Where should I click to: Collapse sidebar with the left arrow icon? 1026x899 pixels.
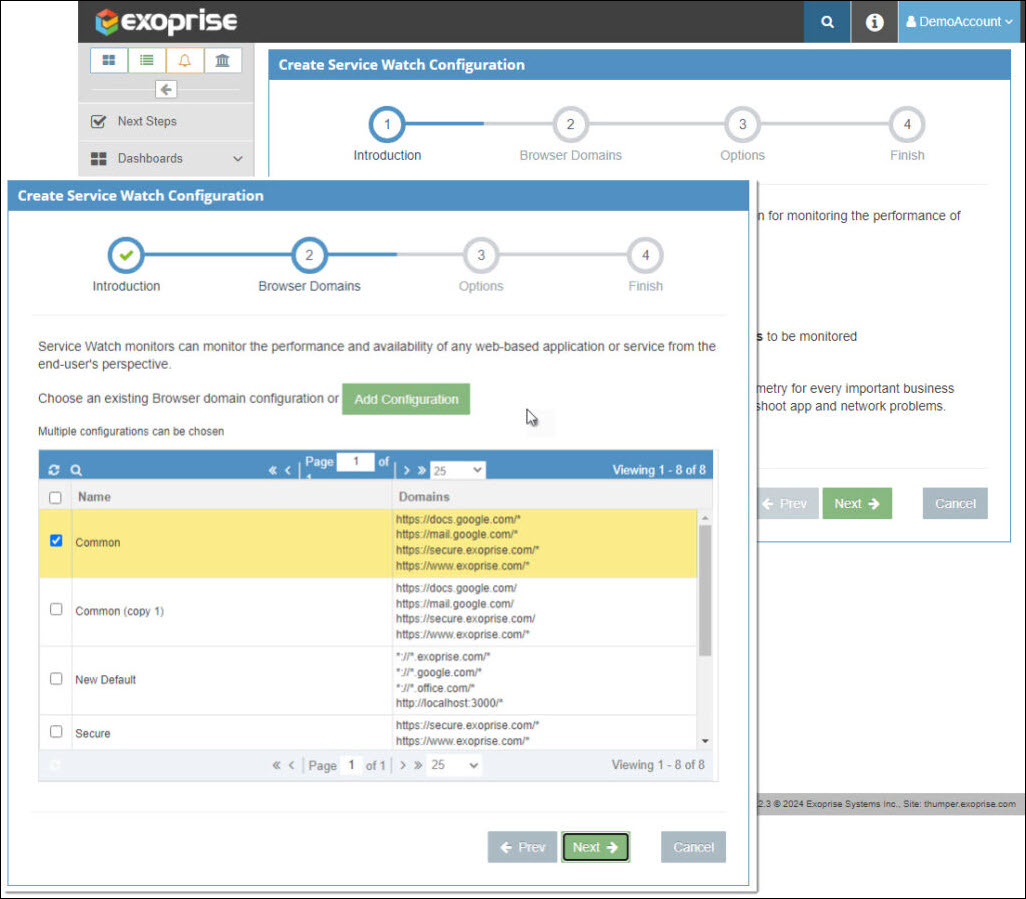(166, 90)
